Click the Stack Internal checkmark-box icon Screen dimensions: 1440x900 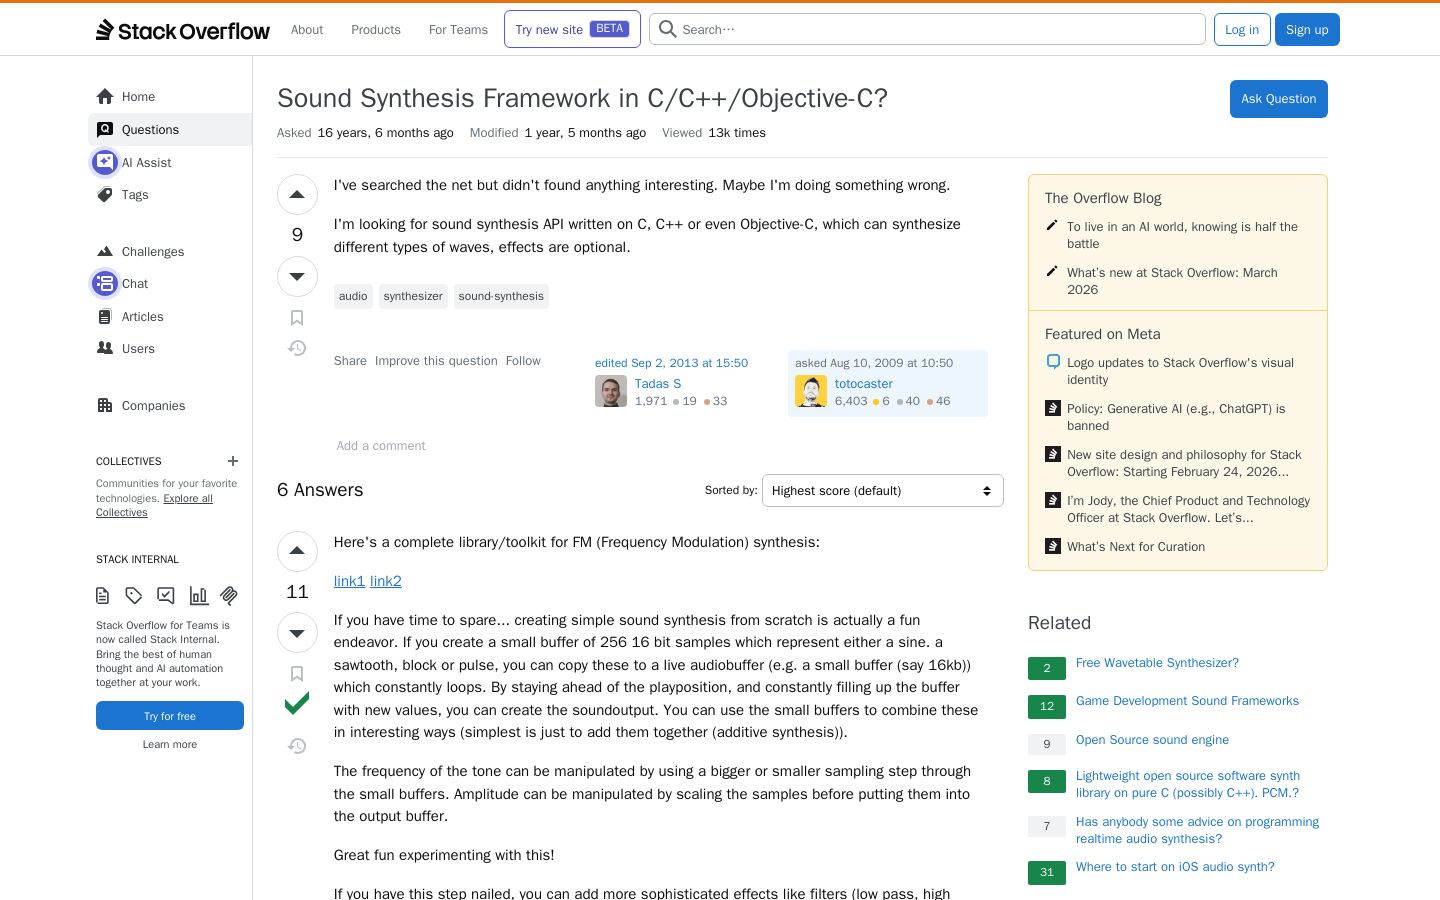point(166,596)
